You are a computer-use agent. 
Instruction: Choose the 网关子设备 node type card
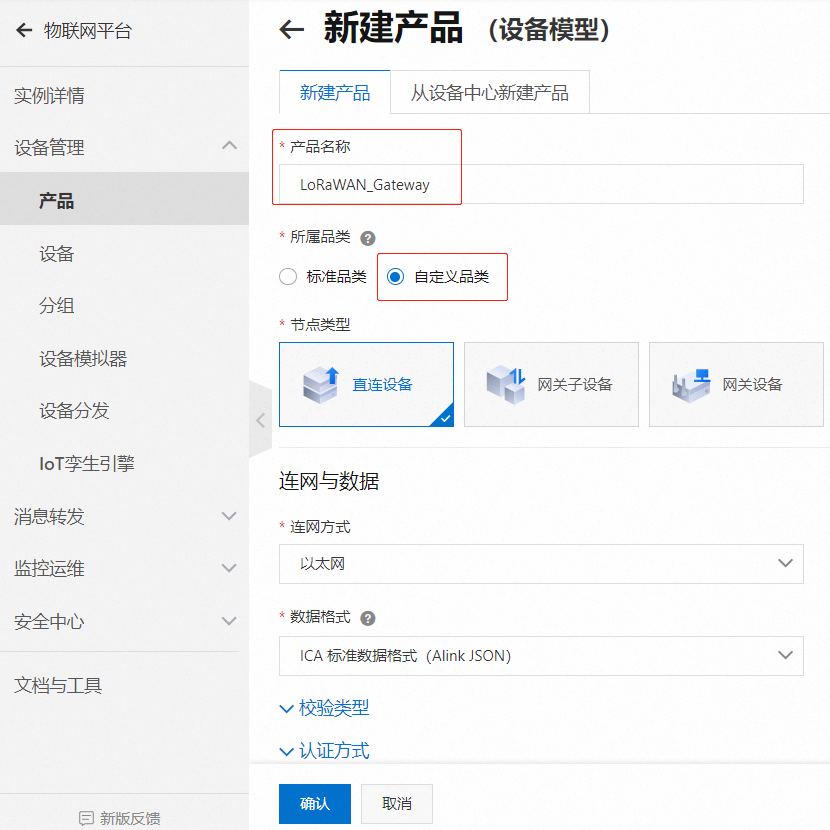[552, 384]
